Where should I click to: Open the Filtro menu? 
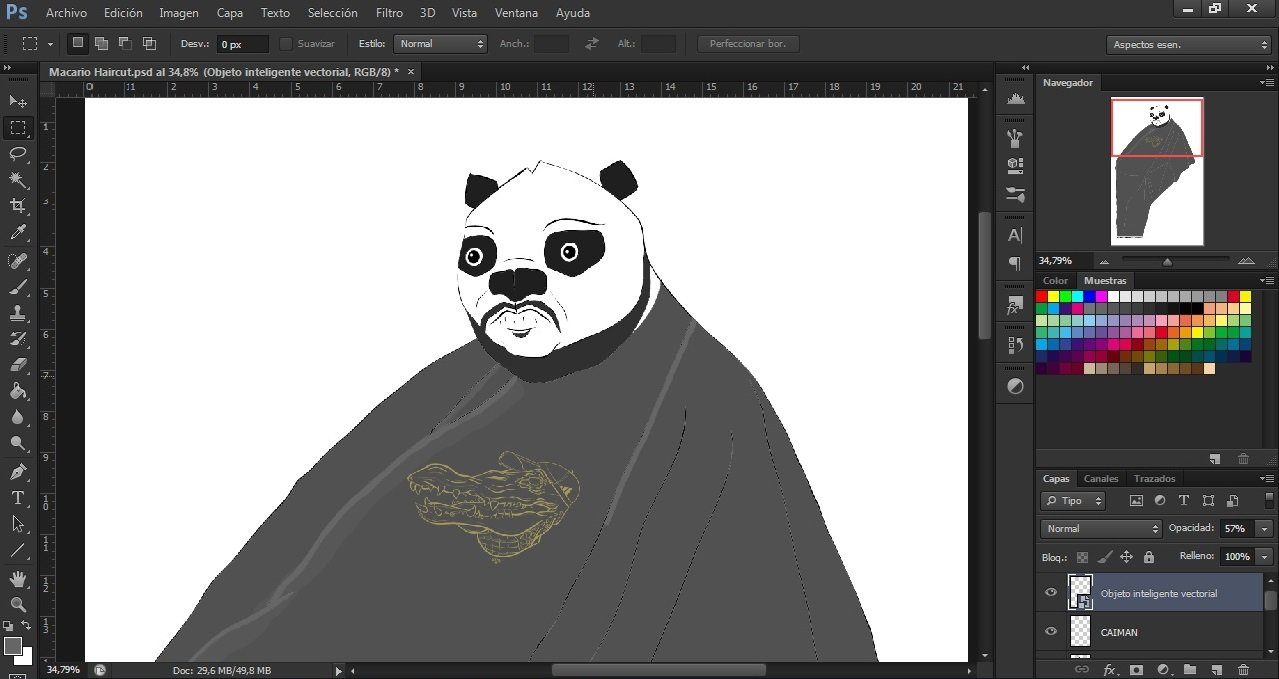(x=389, y=13)
